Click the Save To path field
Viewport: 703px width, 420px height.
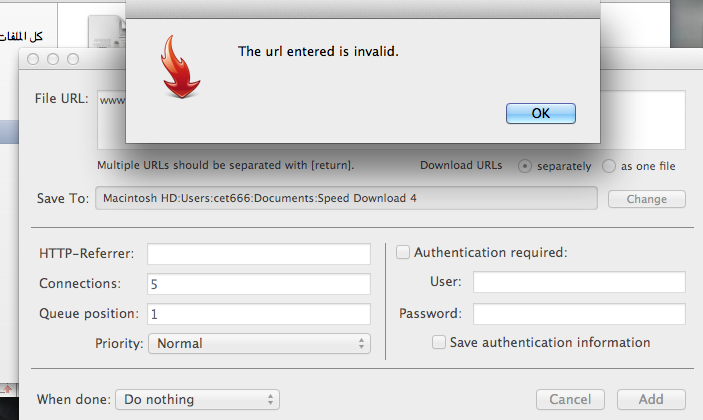tap(346, 198)
